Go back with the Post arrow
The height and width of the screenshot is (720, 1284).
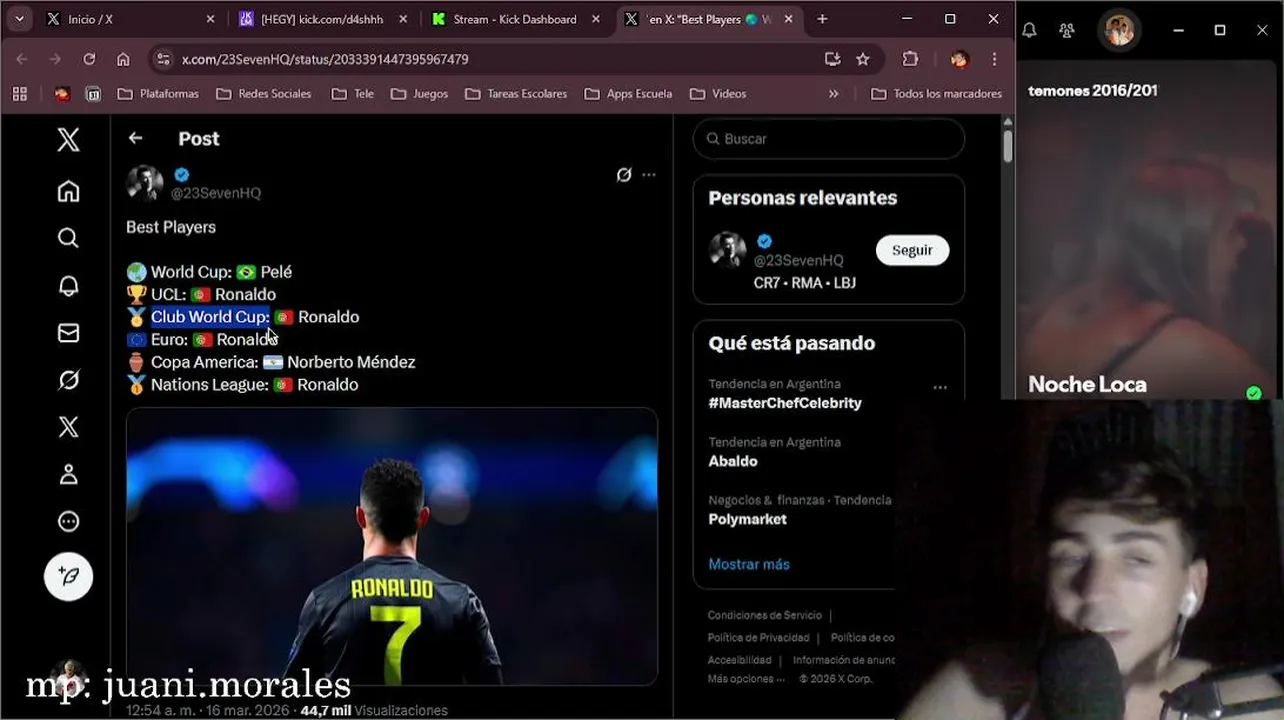coord(135,139)
